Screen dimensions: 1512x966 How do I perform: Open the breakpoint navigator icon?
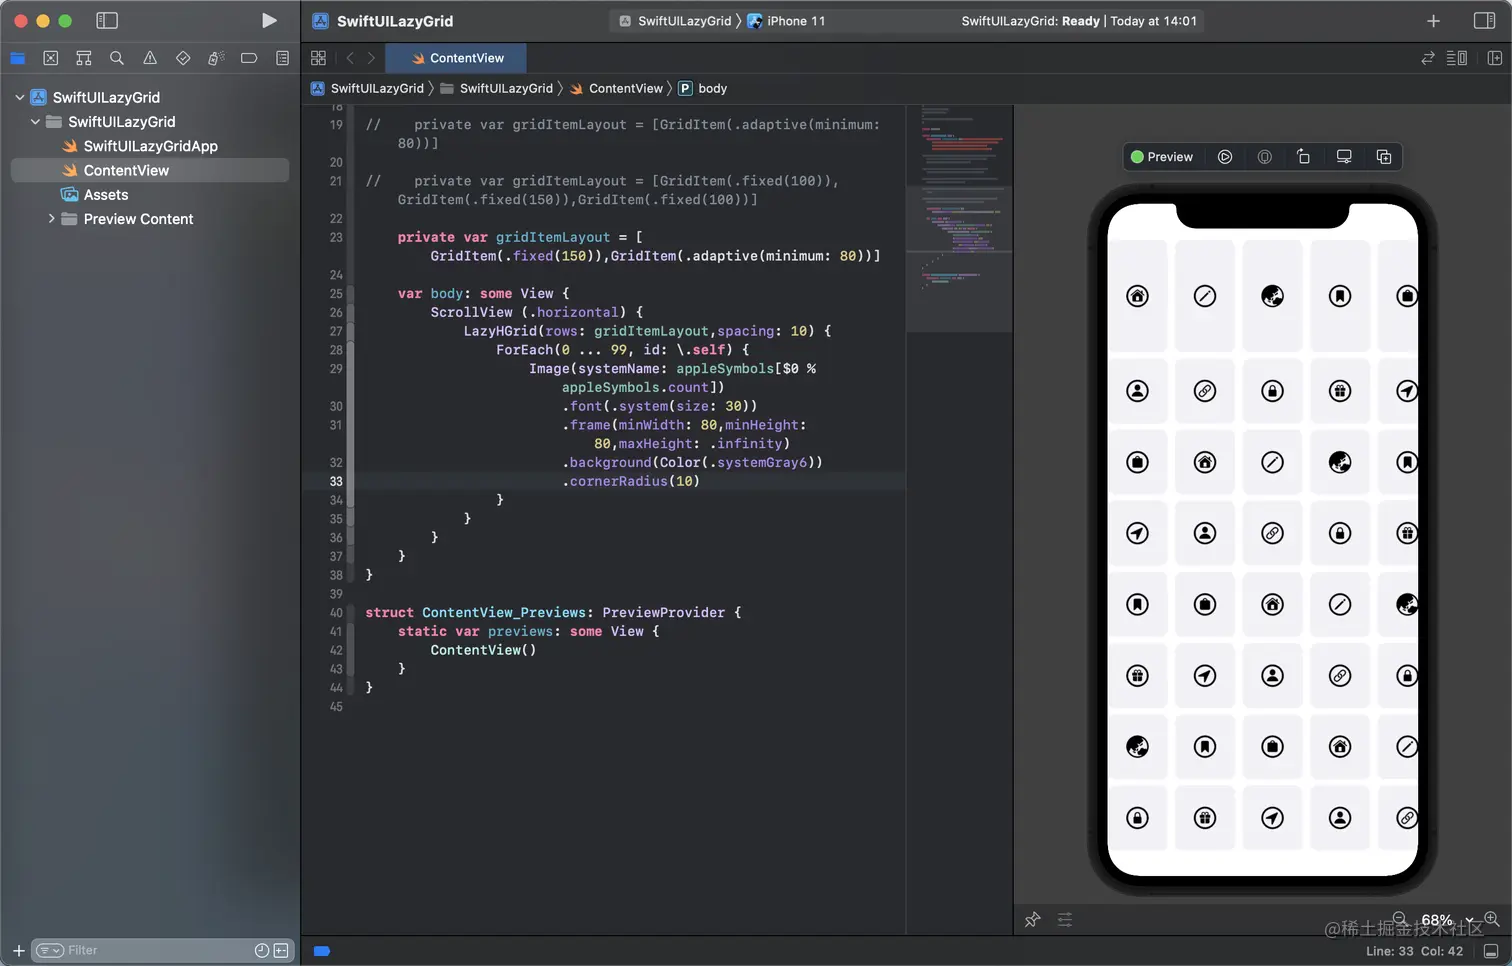[249, 58]
